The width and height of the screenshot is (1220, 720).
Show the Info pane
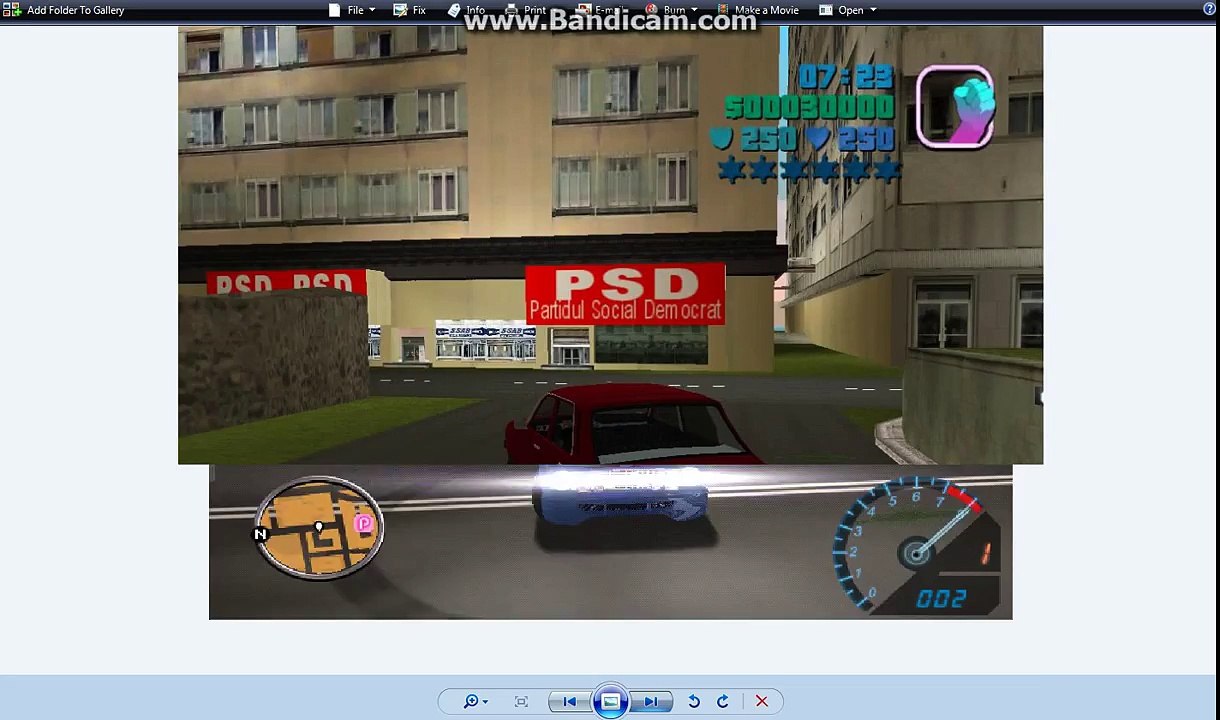[x=466, y=10]
